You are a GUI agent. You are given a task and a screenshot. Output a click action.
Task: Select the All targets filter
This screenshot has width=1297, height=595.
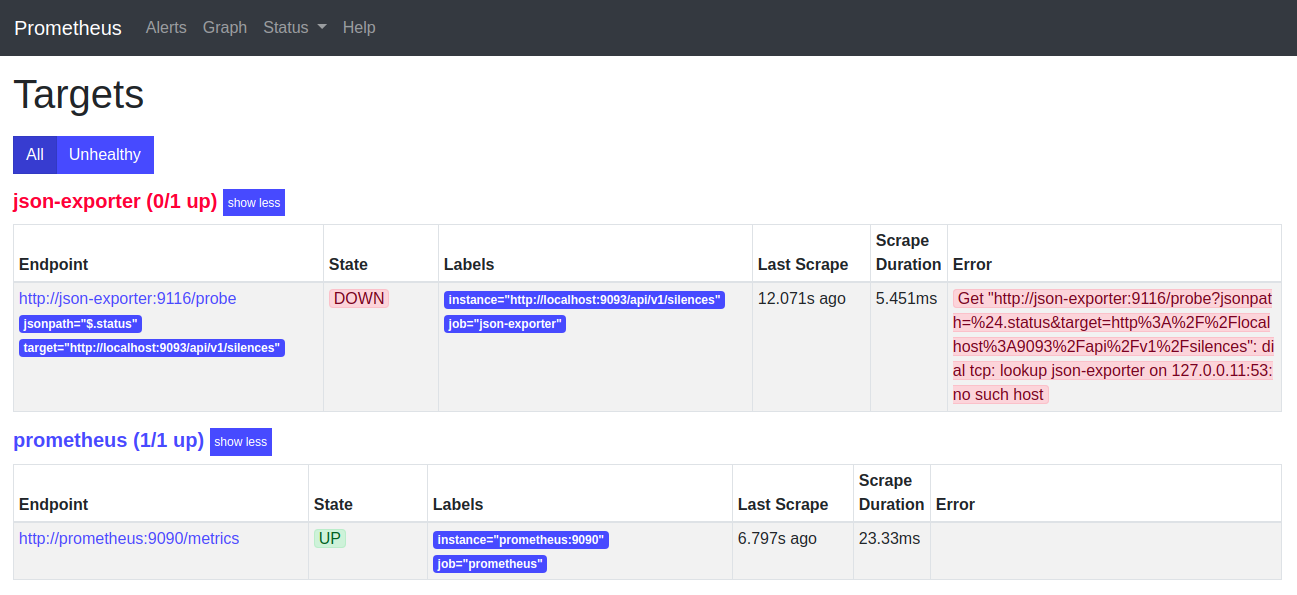[x=35, y=154]
